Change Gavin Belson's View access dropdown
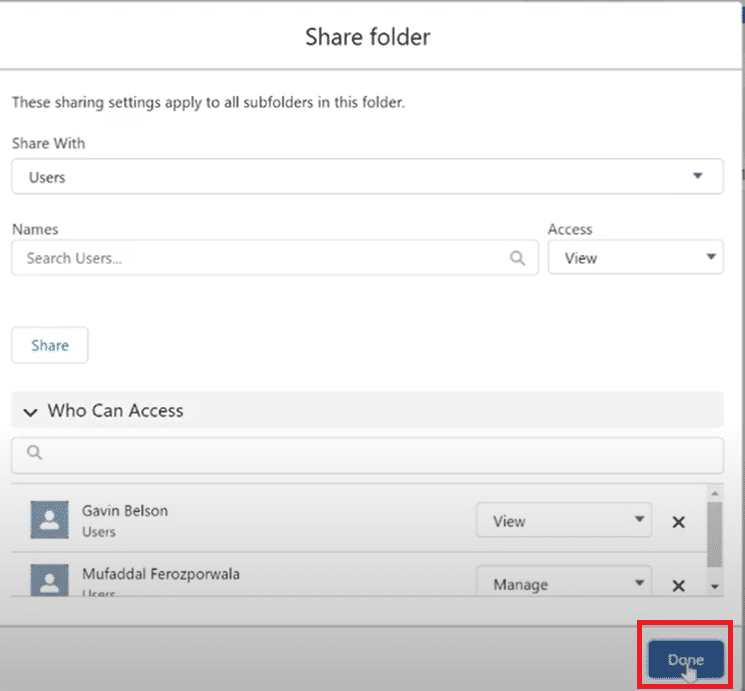Viewport: 745px width, 691px height. click(564, 520)
